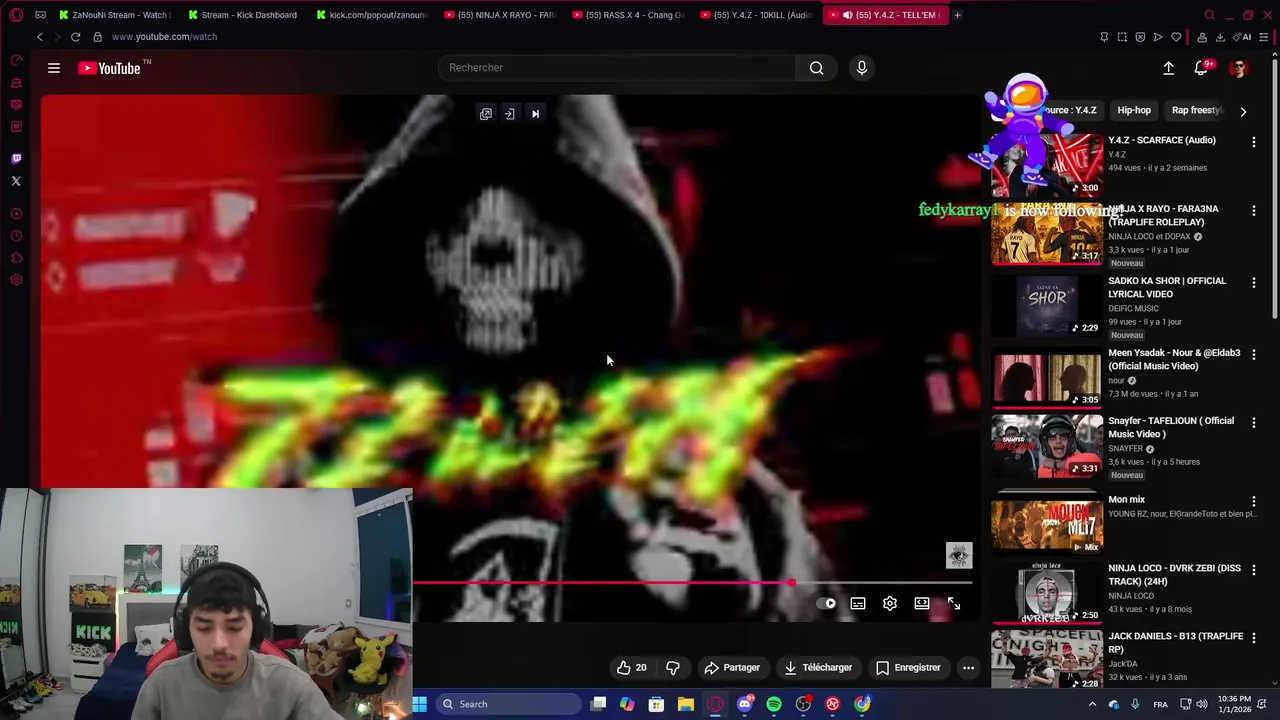This screenshot has height=720, width=1280.
Task: Click the pop-out video overlay icon
Action: (486, 114)
